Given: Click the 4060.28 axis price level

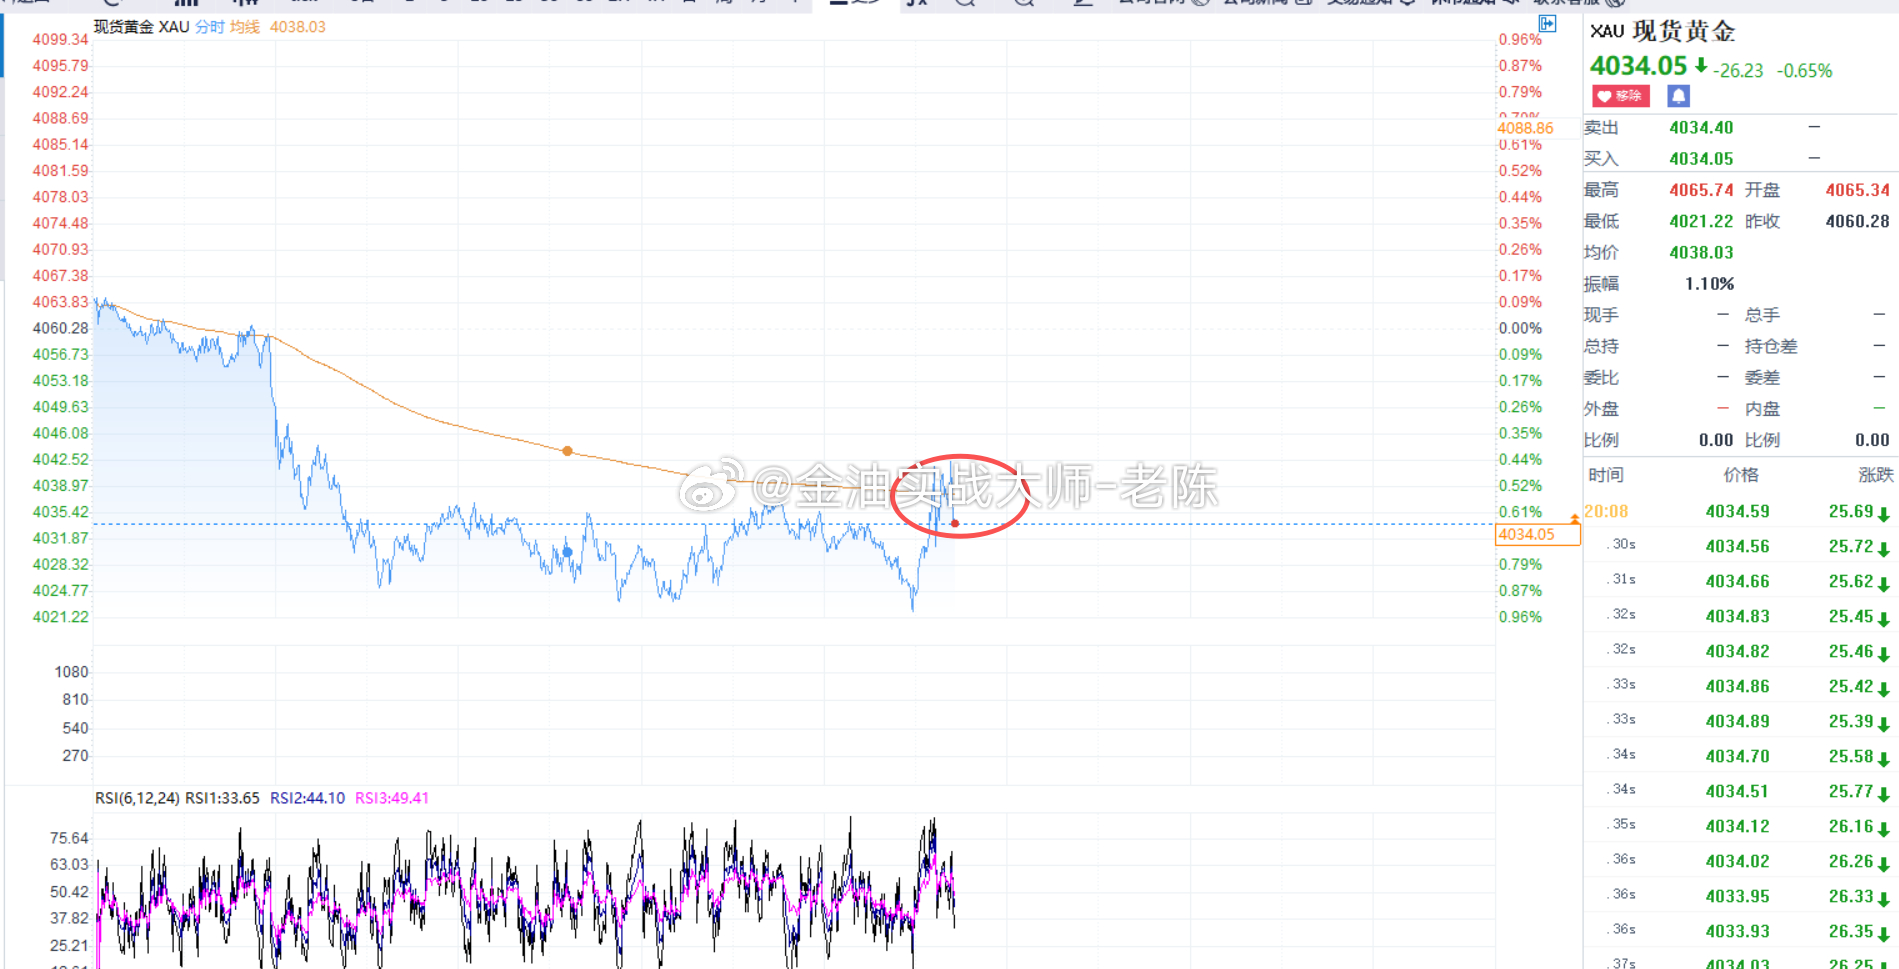Looking at the screenshot, I should click(x=60, y=328).
